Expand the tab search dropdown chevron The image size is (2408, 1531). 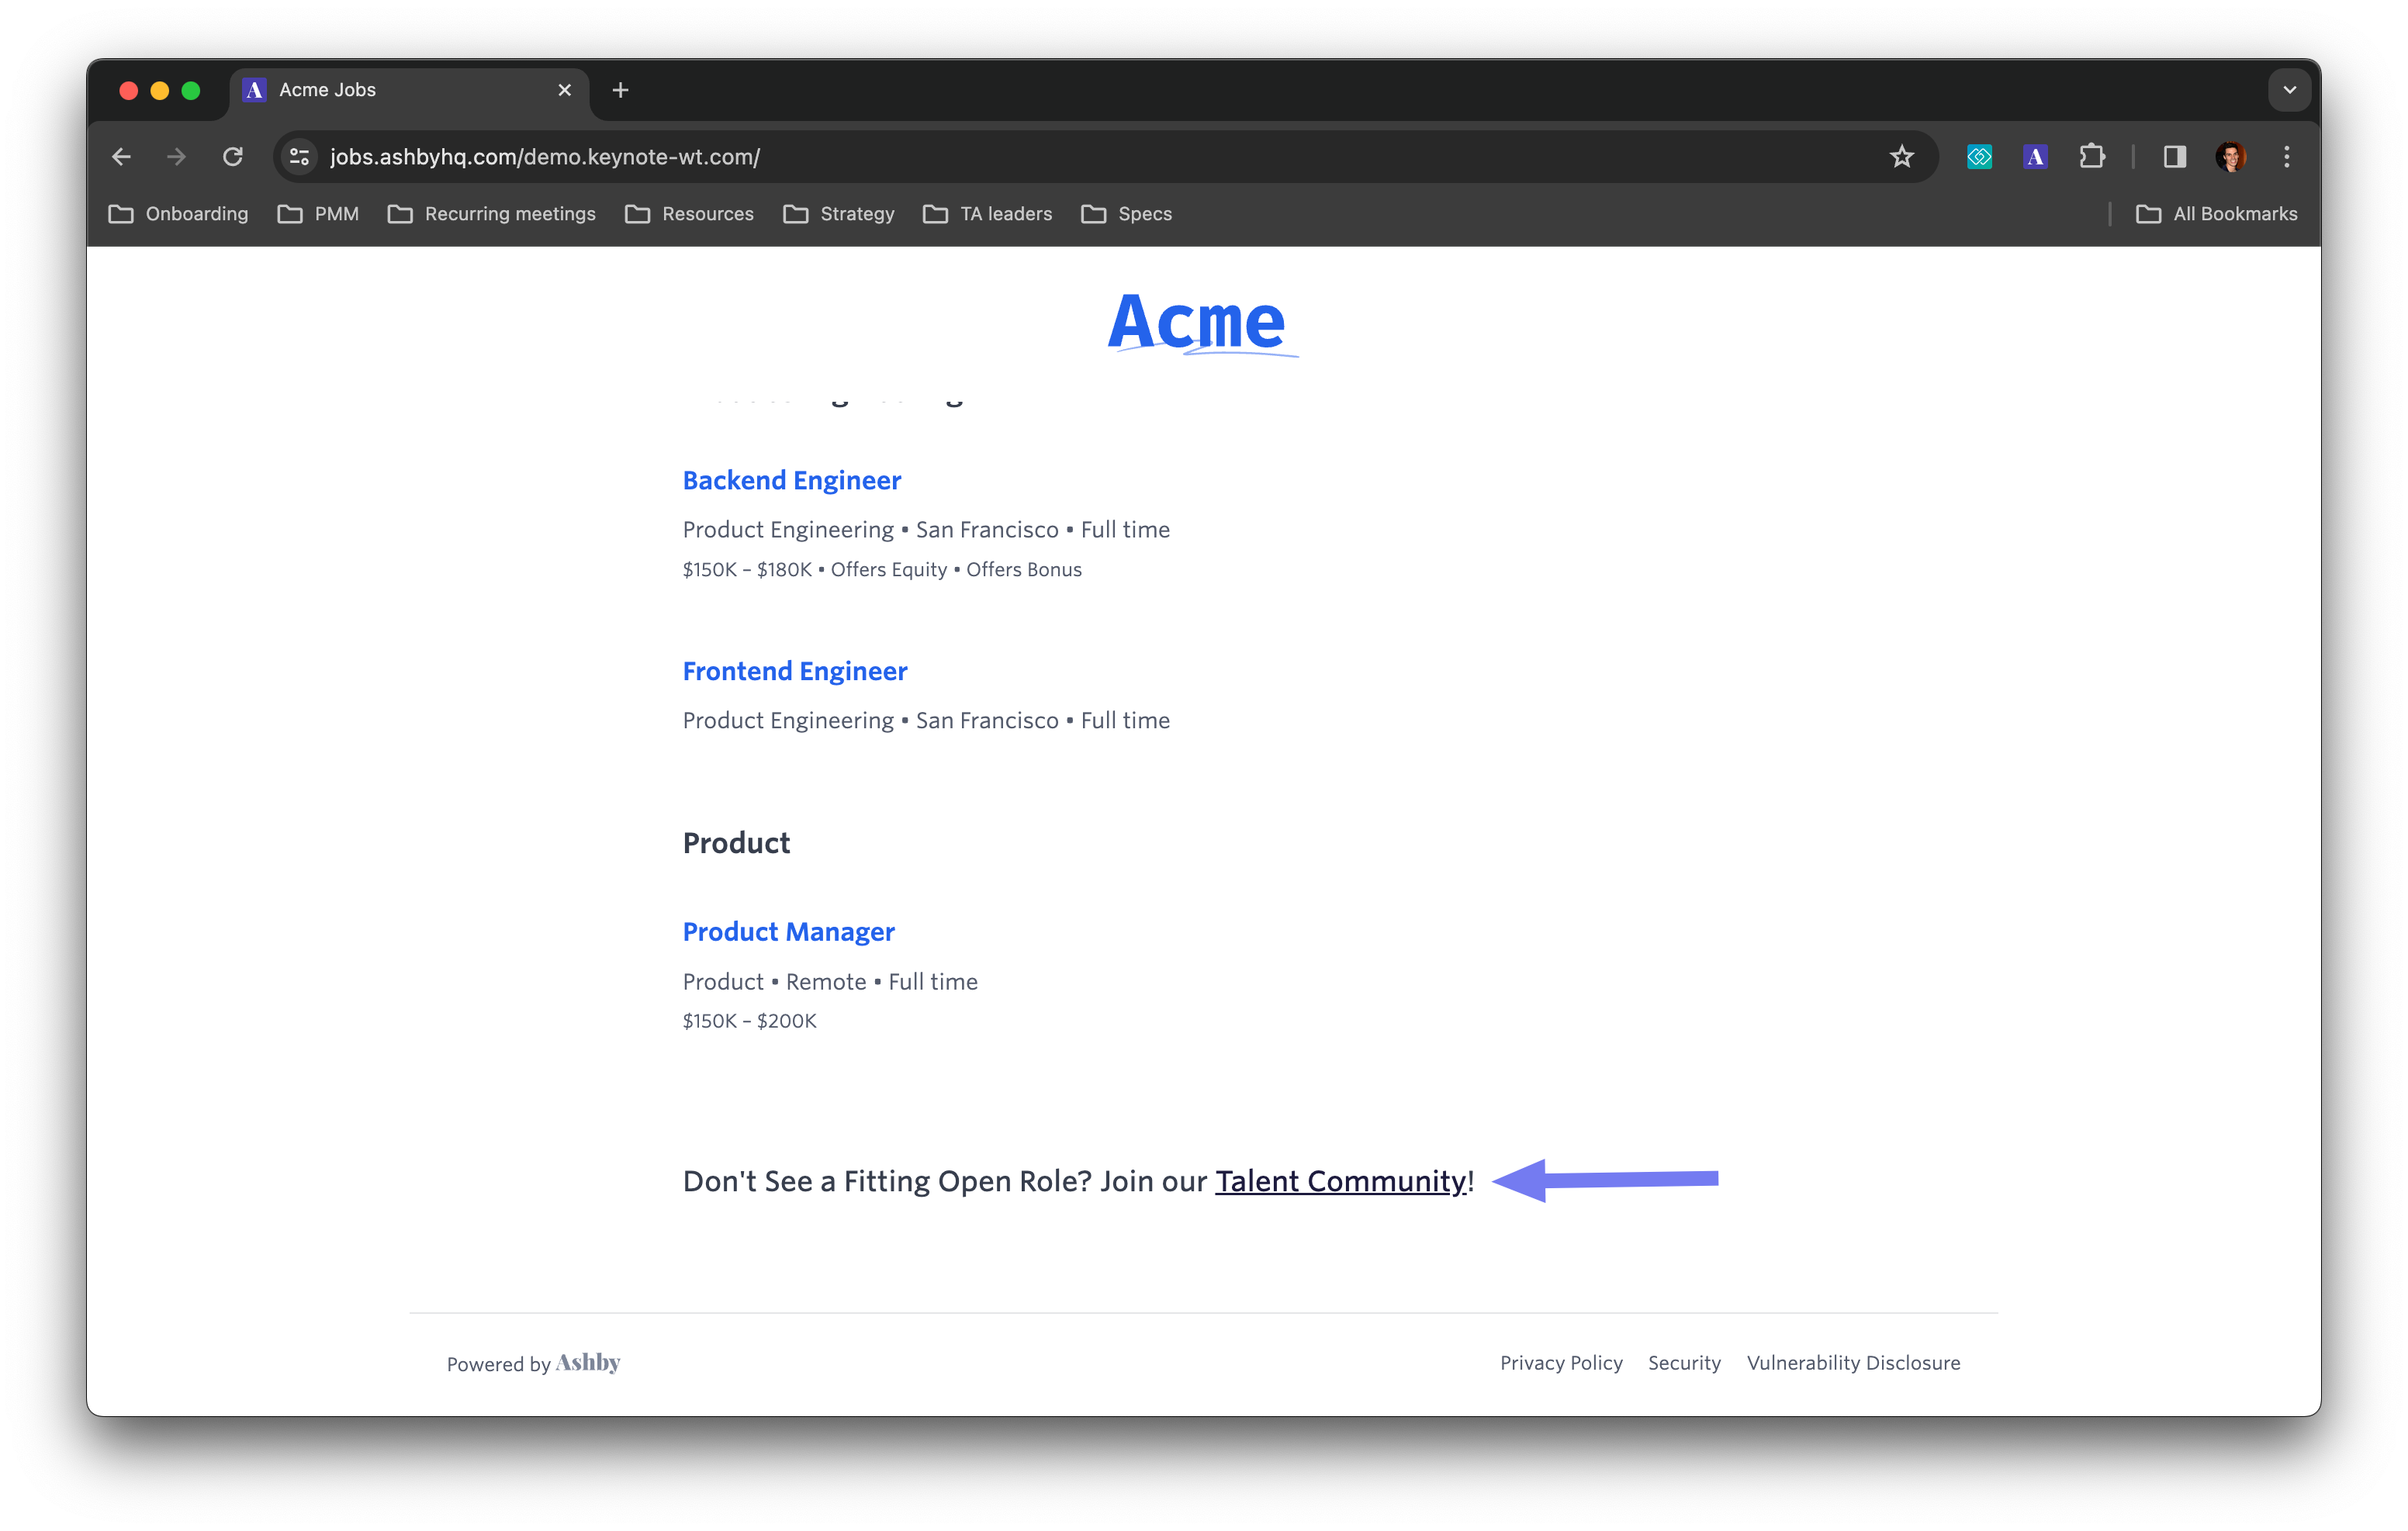[x=2289, y=90]
